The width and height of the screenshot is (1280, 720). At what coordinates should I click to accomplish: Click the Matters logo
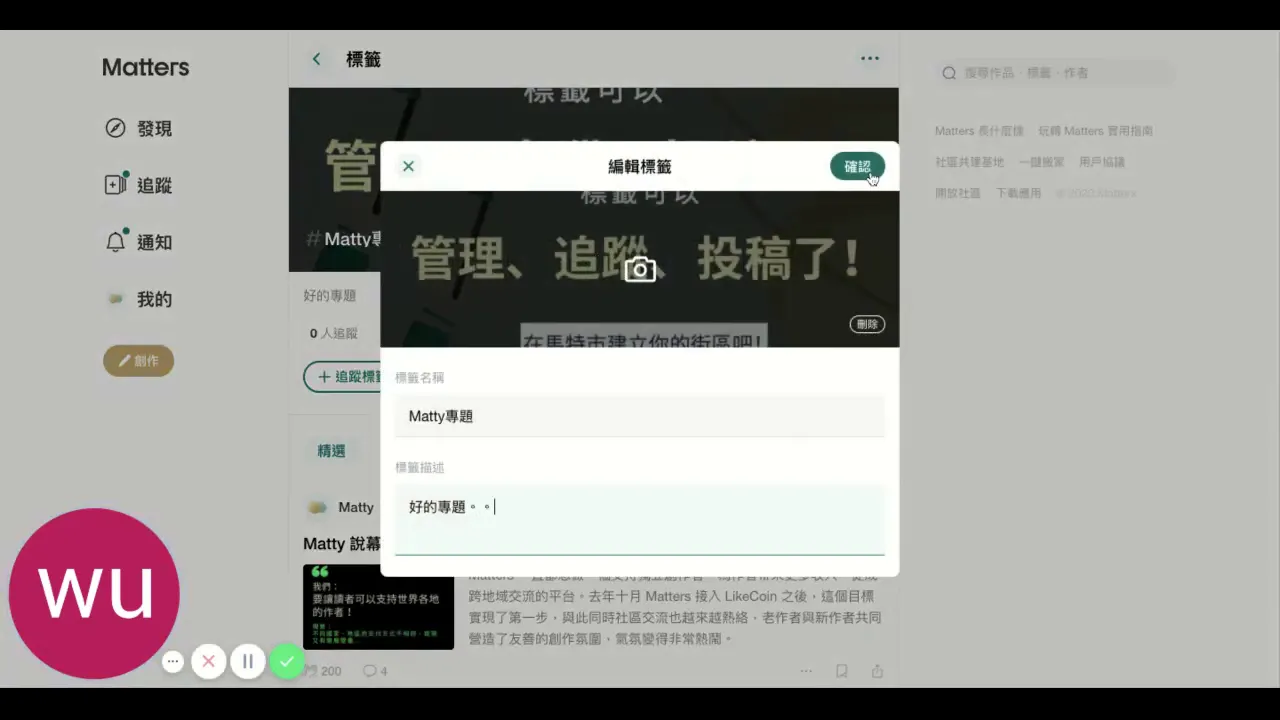point(145,67)
